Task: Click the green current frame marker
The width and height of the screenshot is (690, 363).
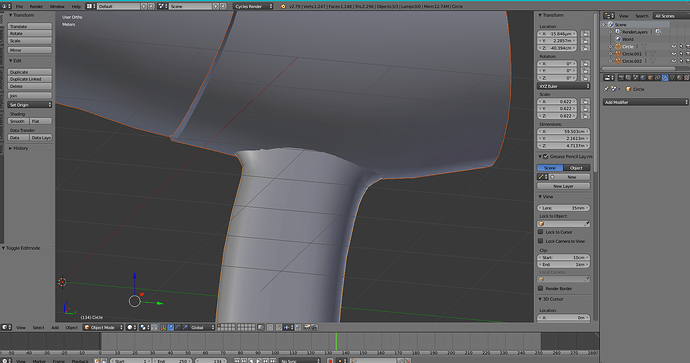Action: point(336,342)
